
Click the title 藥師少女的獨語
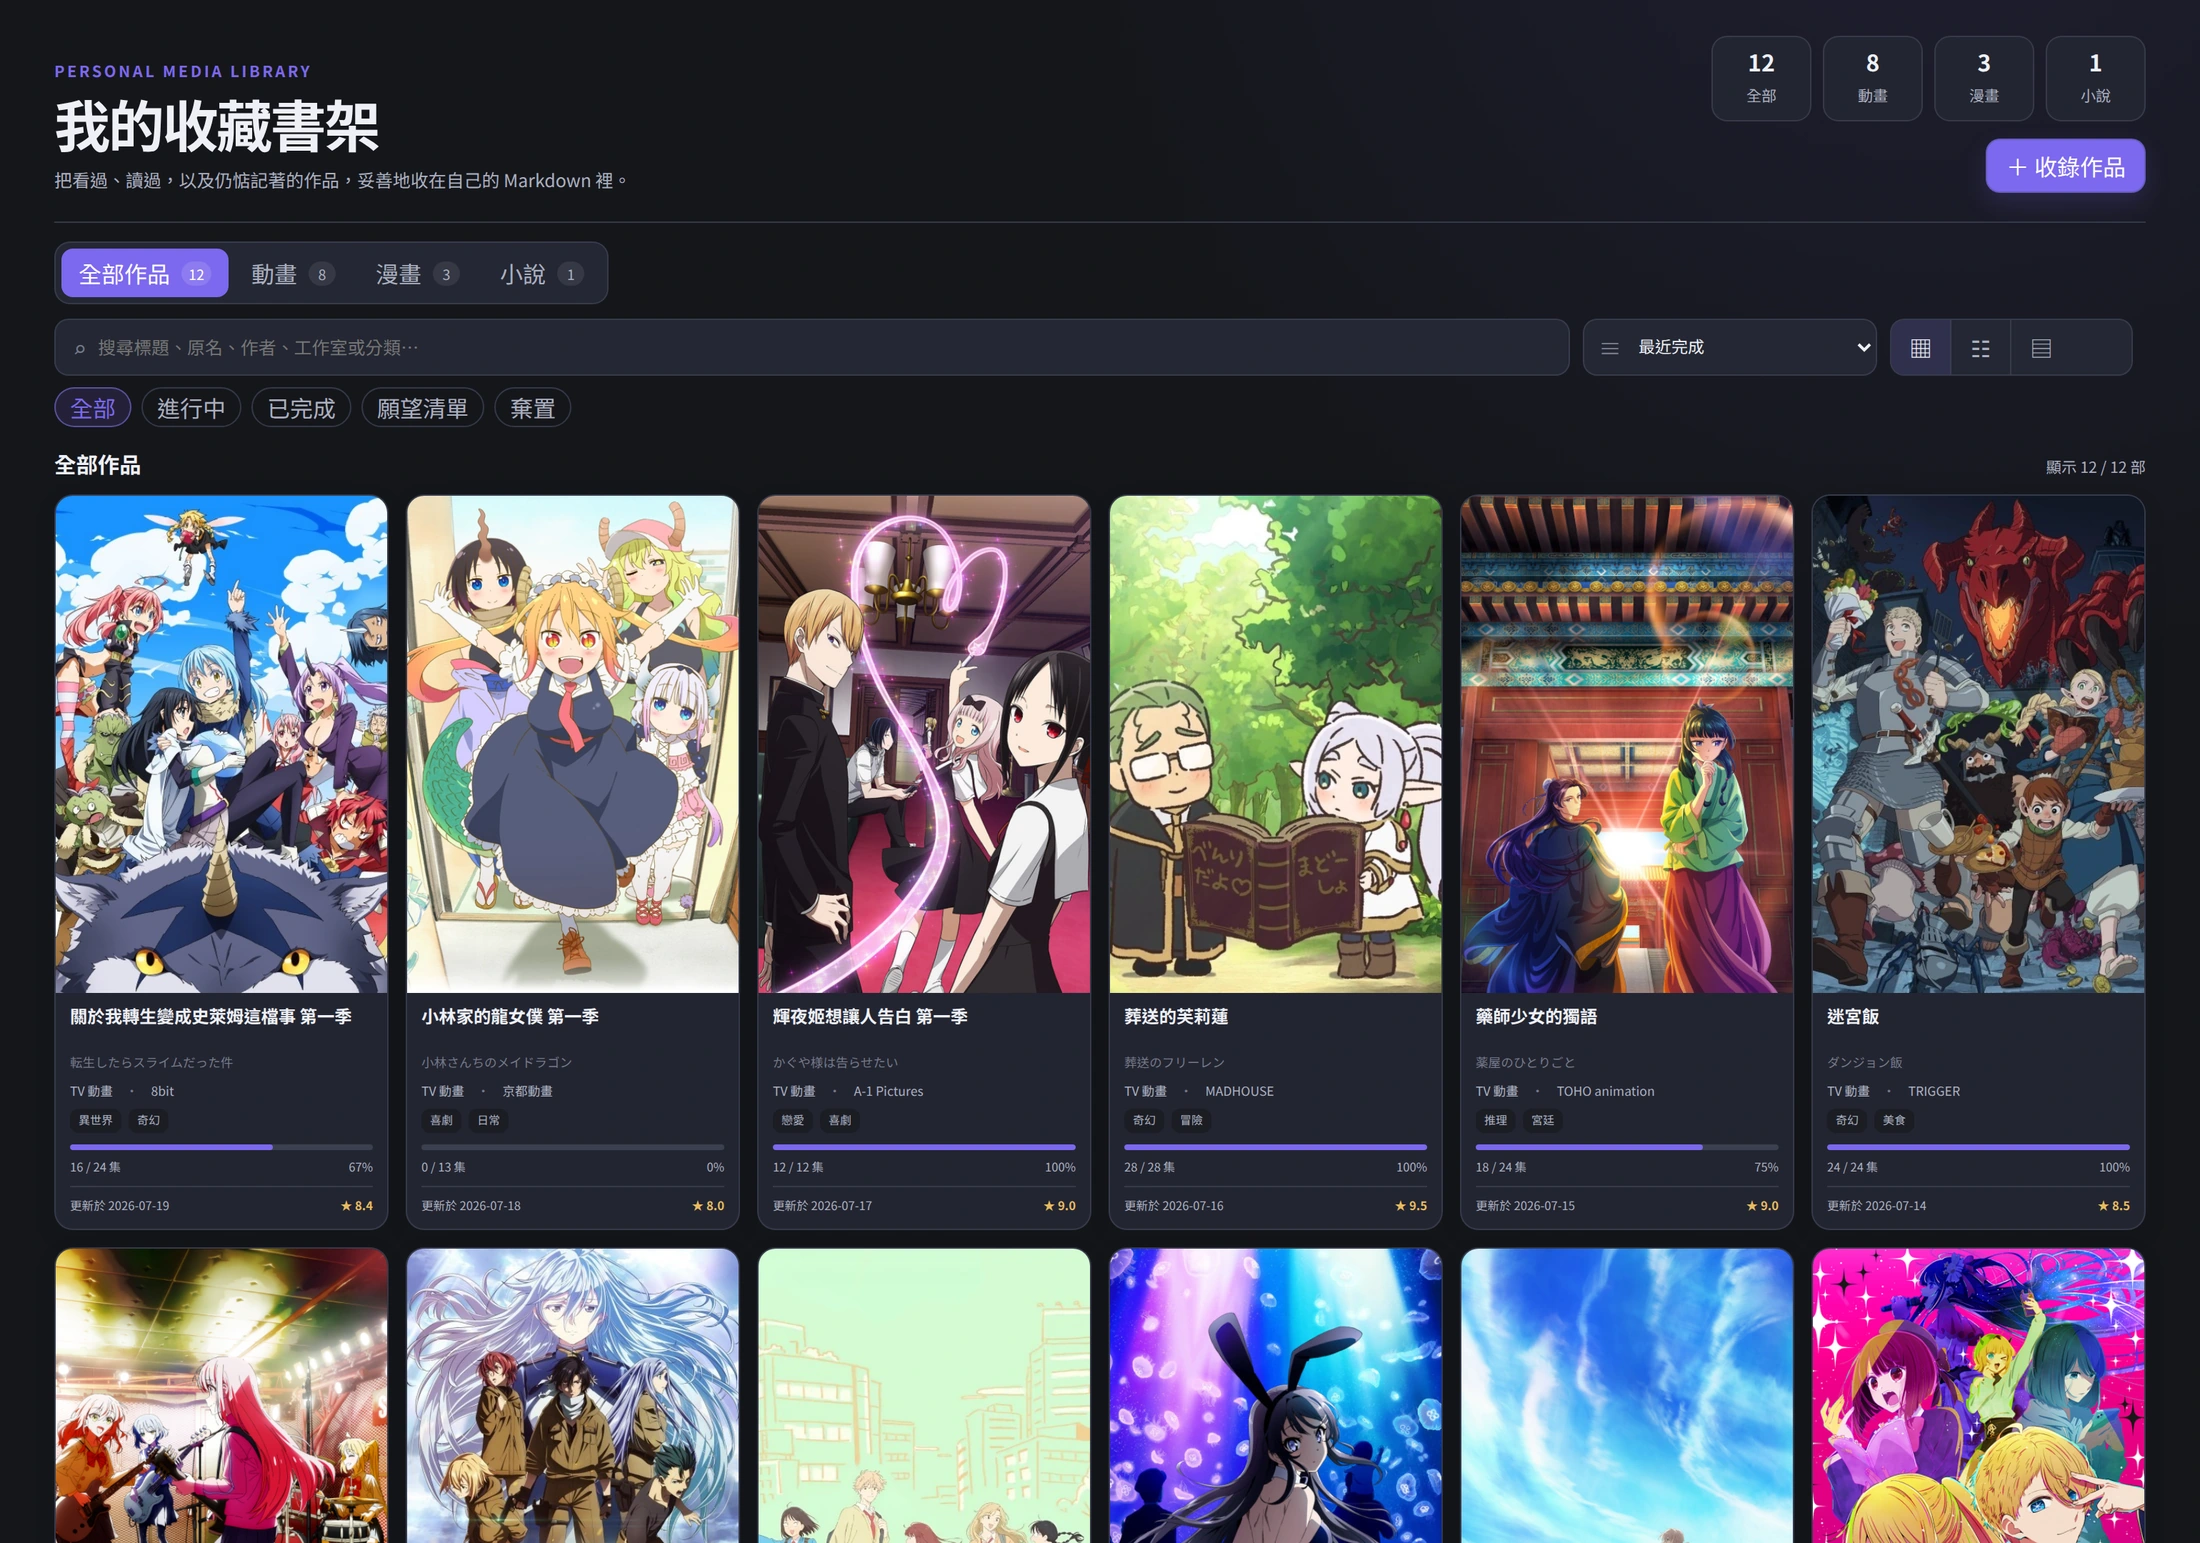pyautogui.click(x=1536, y=1016)
